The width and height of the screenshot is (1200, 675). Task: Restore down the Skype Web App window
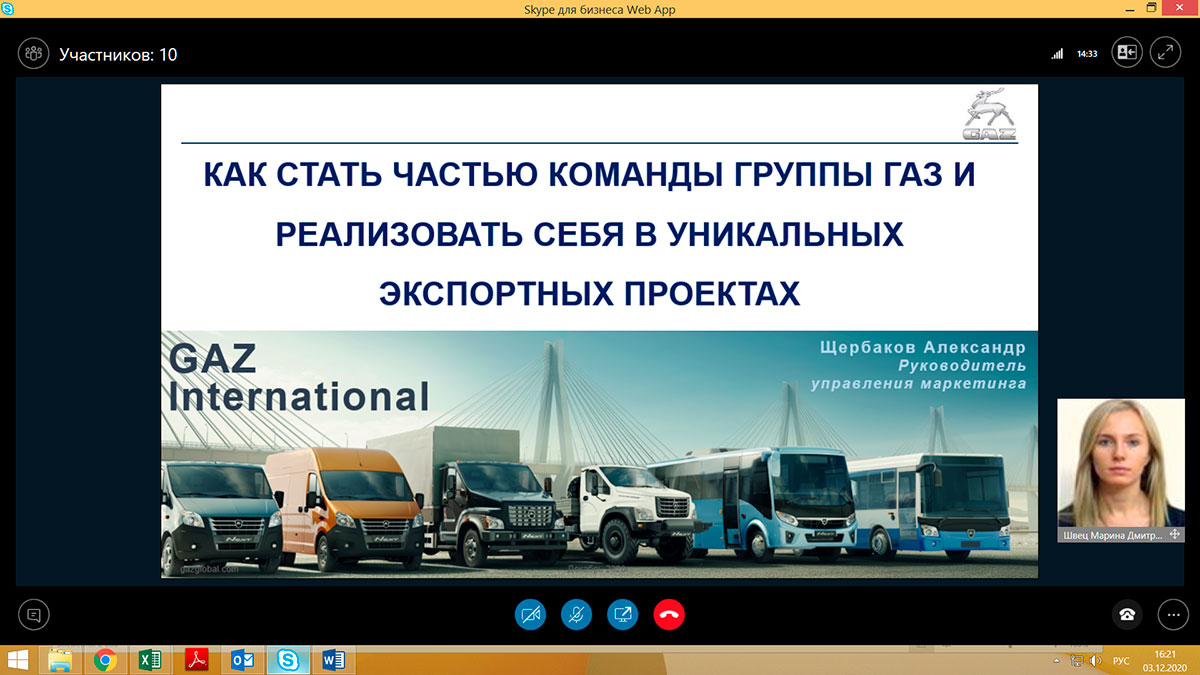click(1152, 8)
